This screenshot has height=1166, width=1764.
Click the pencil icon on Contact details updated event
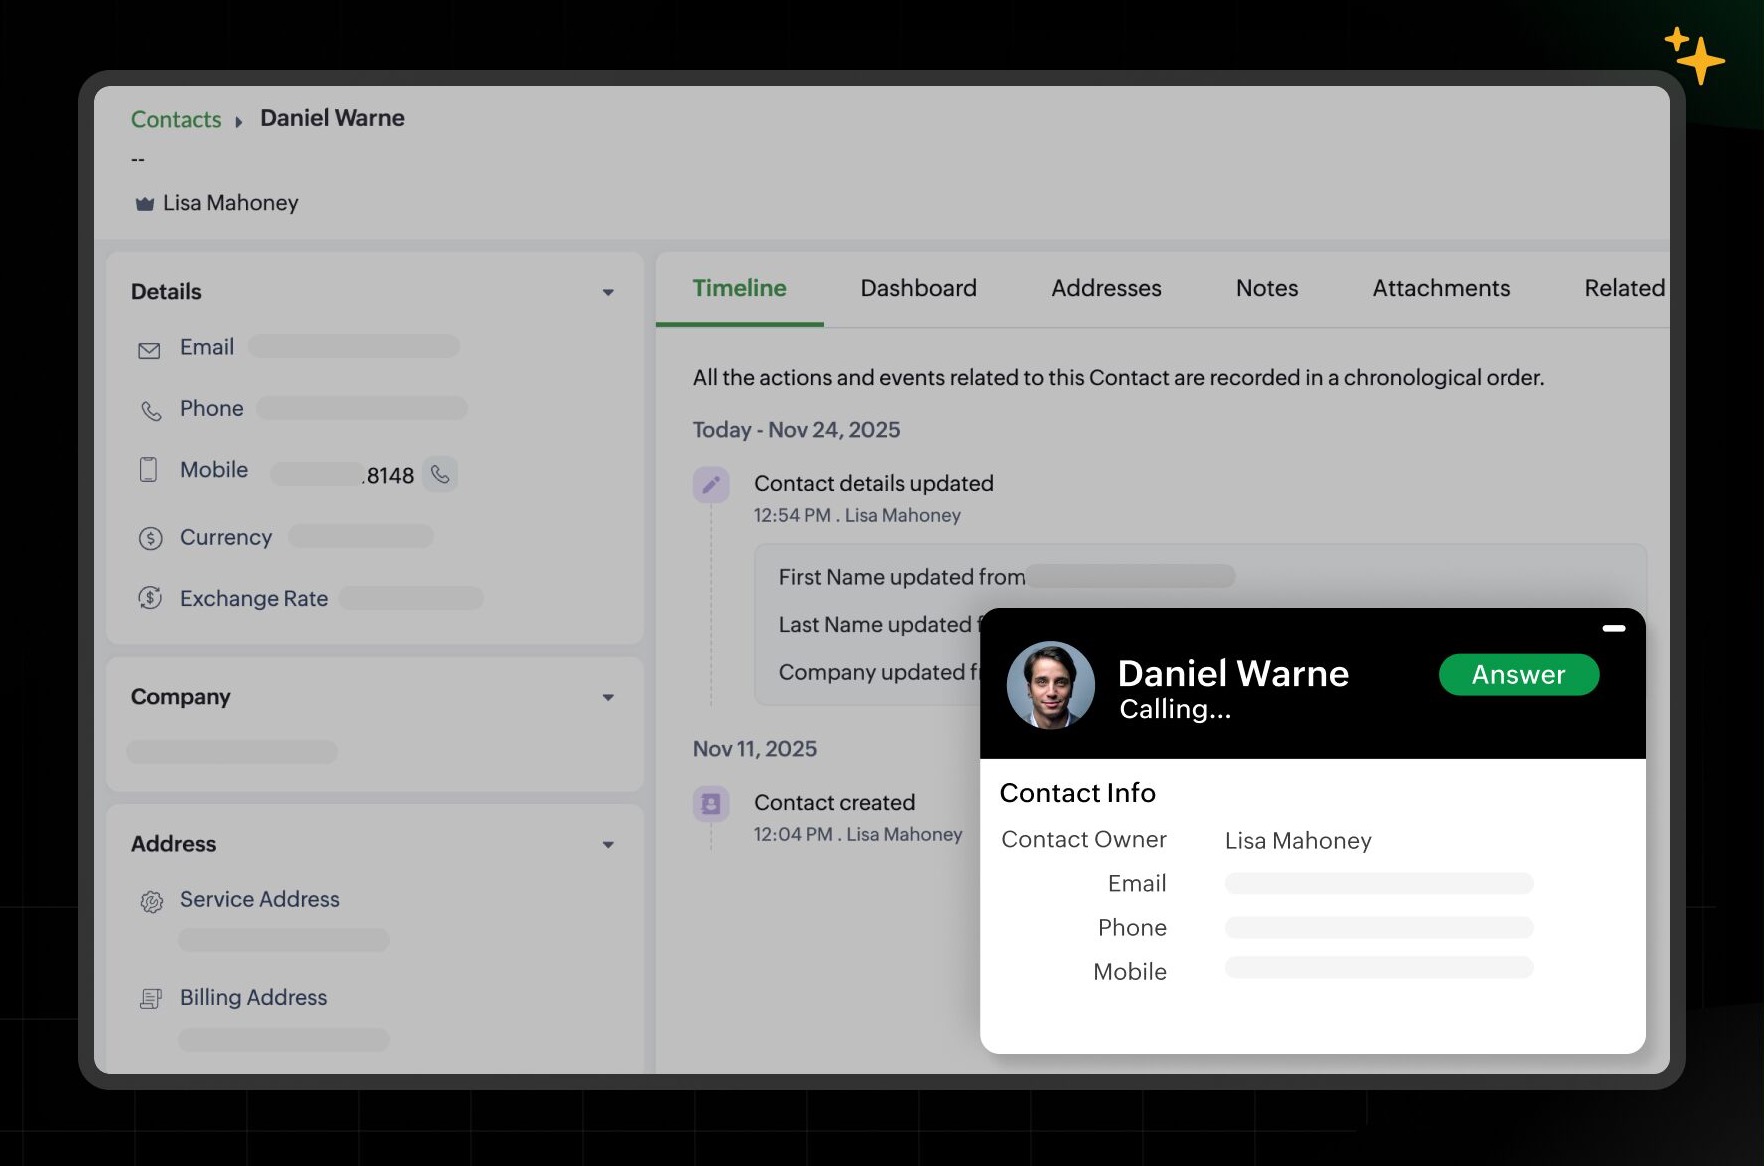pos(711,484)
